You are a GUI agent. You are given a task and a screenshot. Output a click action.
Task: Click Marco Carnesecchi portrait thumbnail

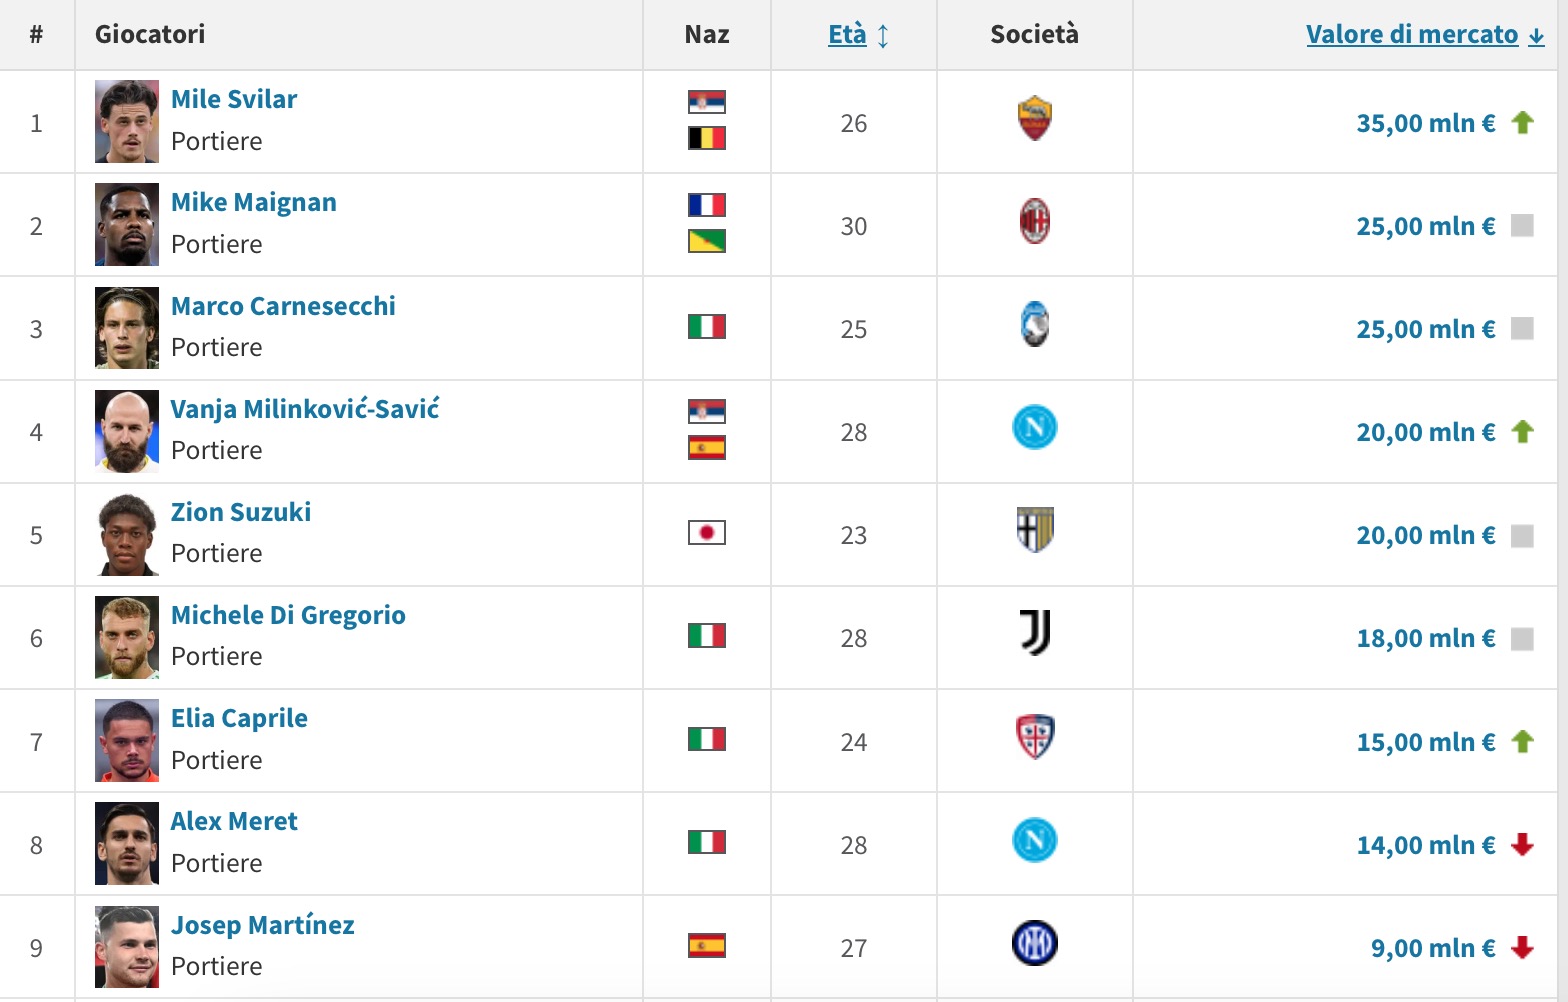pyautogui.click(x=127, y=328)
